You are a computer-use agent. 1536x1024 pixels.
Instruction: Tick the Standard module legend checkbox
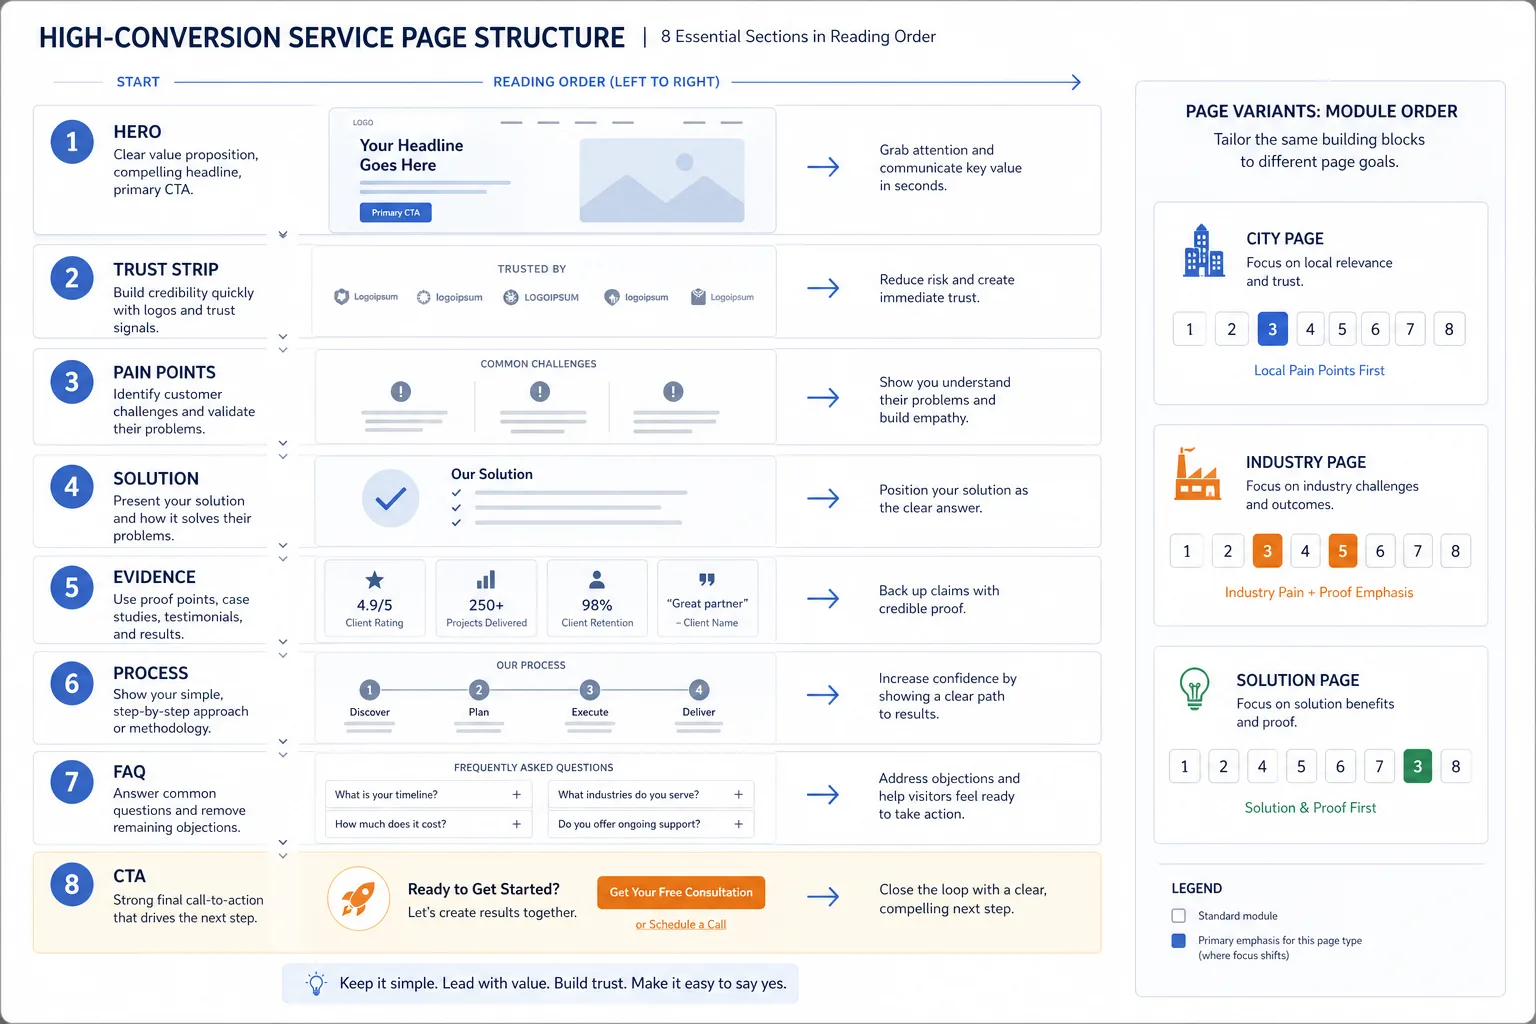click(x=1178, y=916)
